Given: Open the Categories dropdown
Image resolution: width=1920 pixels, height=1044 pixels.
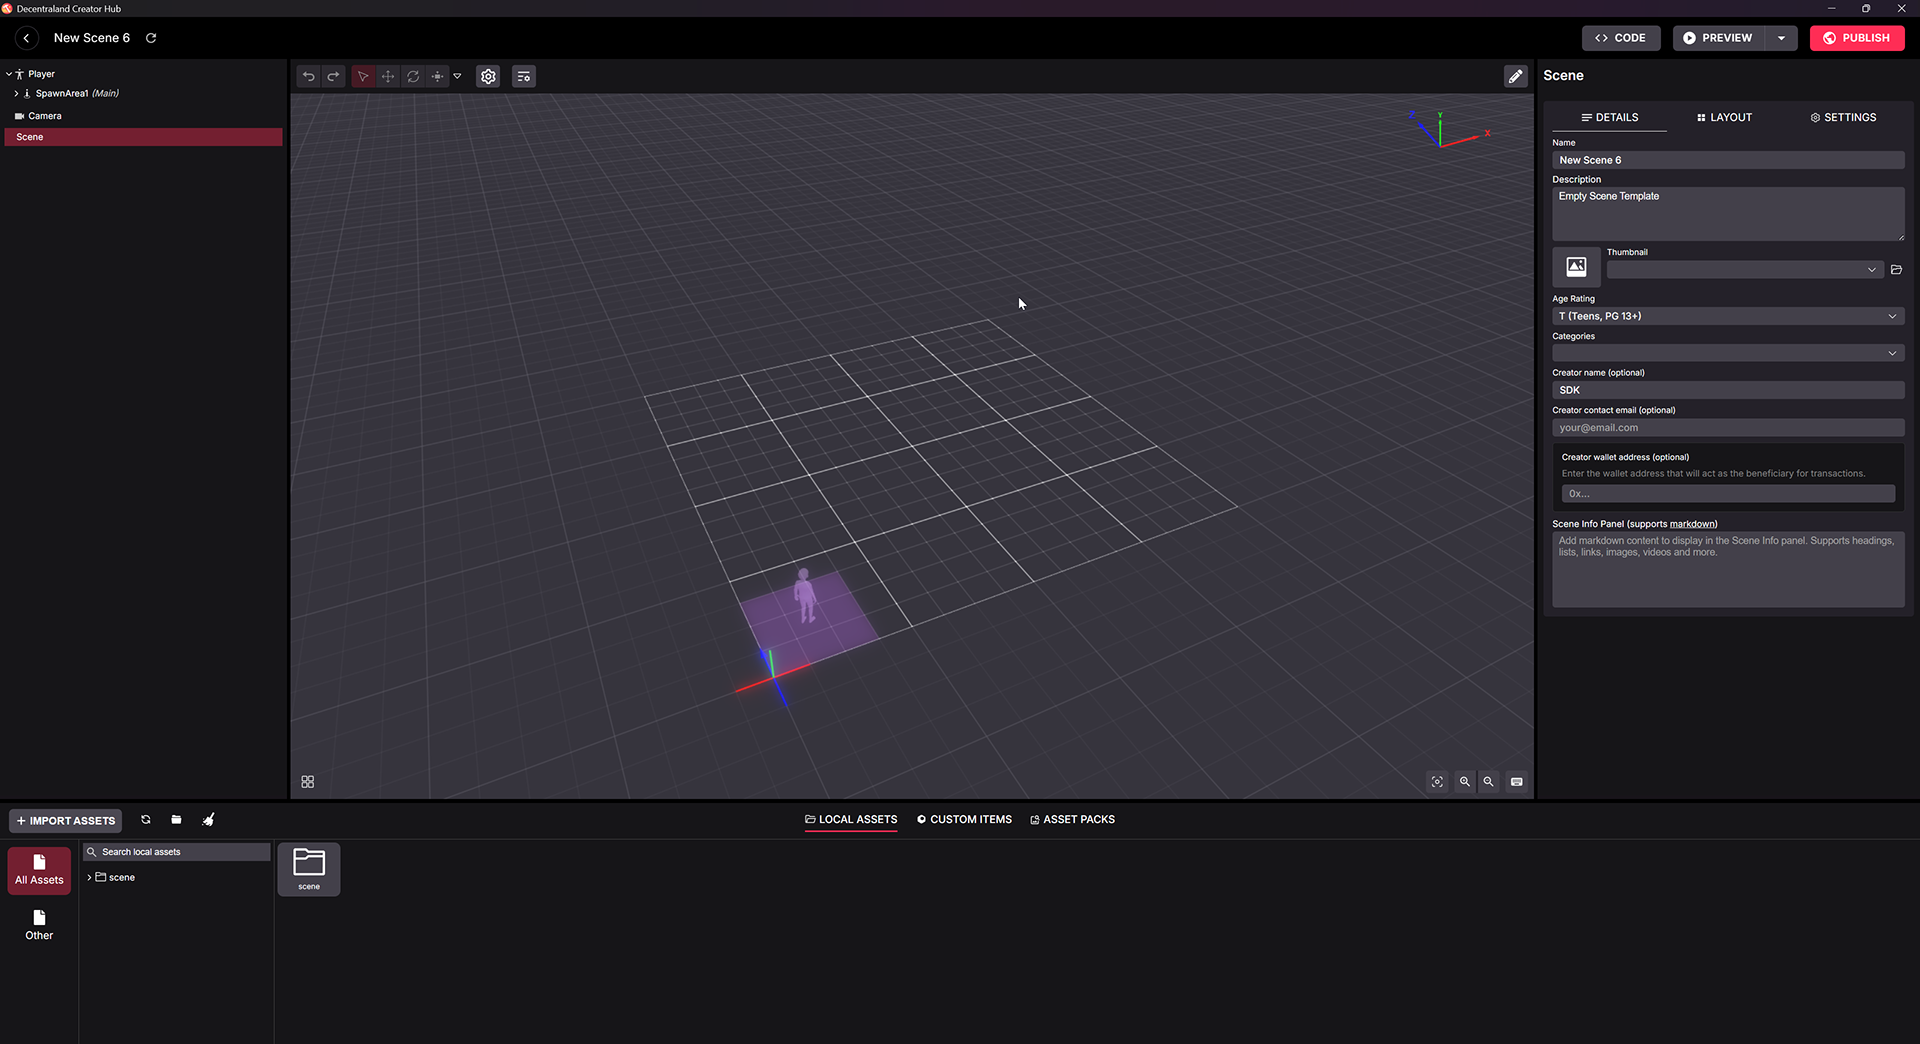Looking at the screenshot, I should (1728, 353).
